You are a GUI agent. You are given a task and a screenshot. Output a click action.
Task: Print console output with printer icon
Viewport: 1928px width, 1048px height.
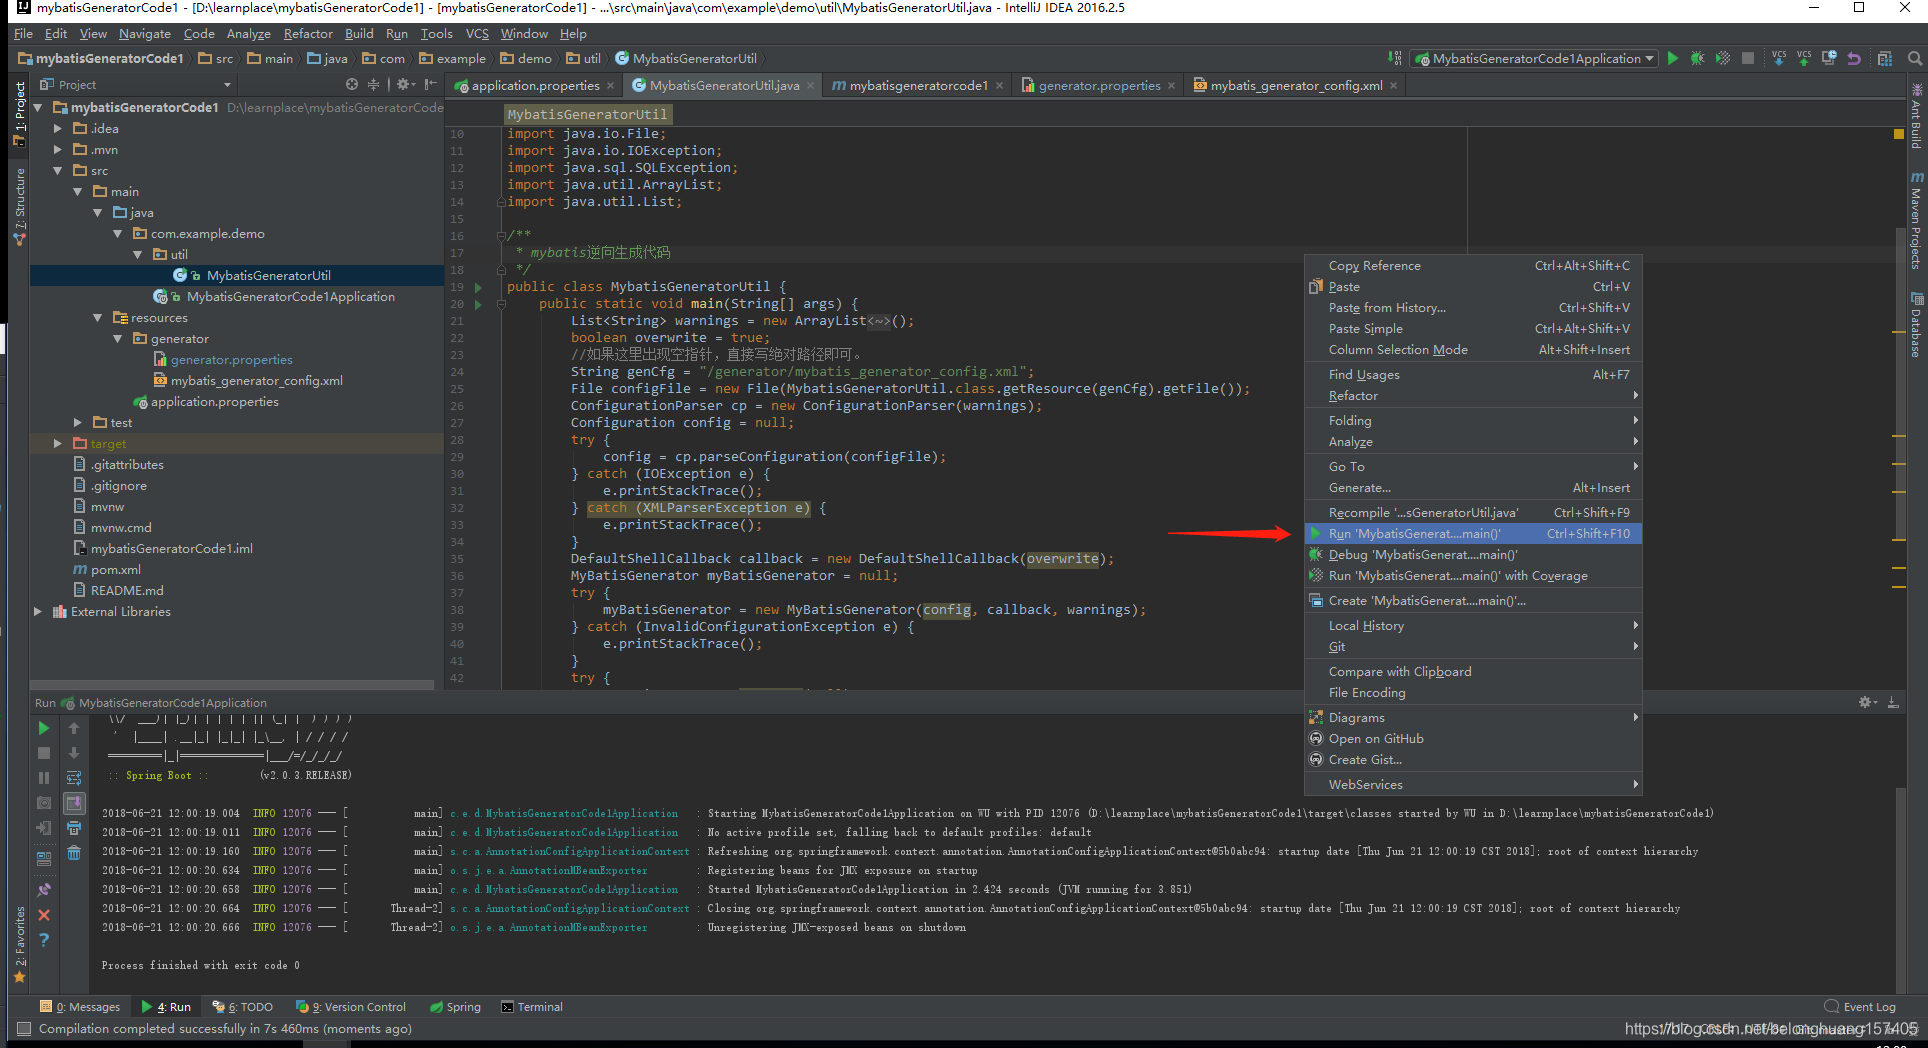tap(74, 828)
